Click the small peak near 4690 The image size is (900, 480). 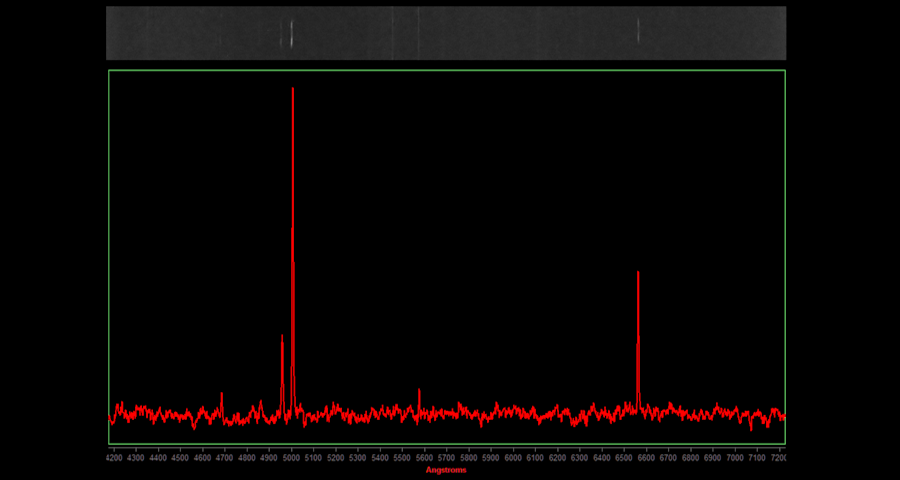click(222, 394)
